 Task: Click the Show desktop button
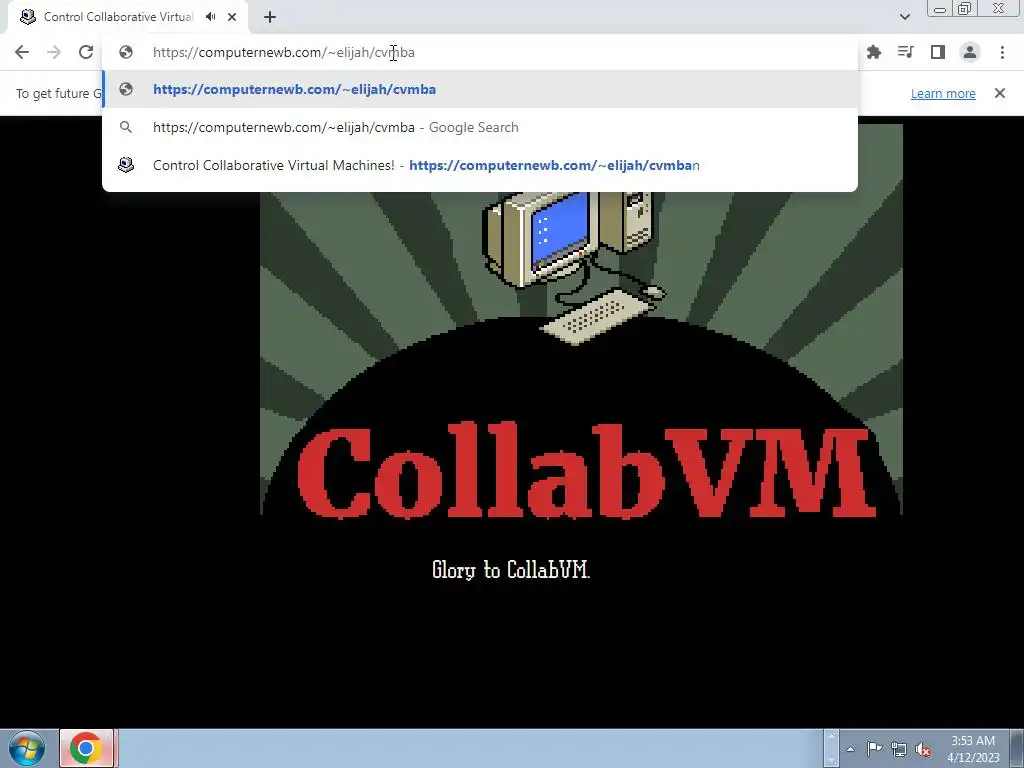(x=1017, y=748)
